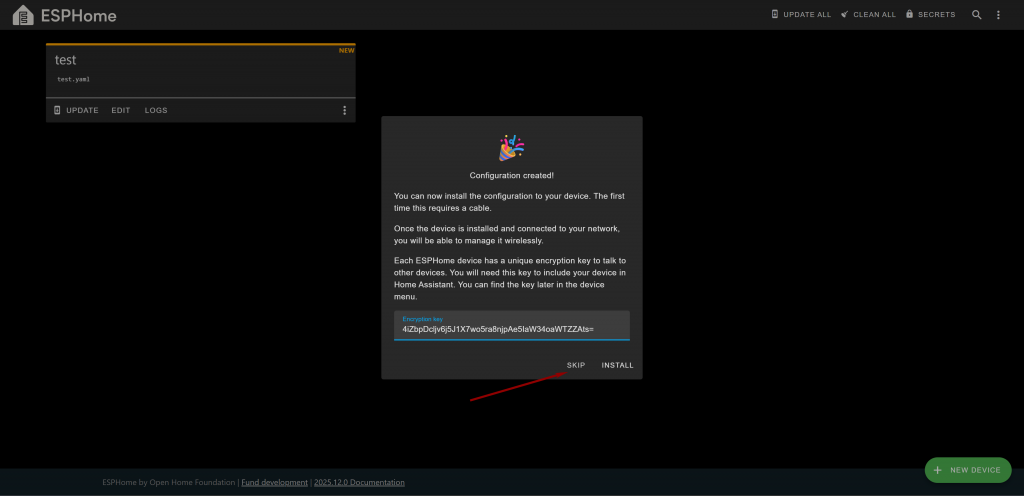Click the test.yaml filename on card
The image size is (1024, 496).
pyautogui.click(x=75, y=79)
